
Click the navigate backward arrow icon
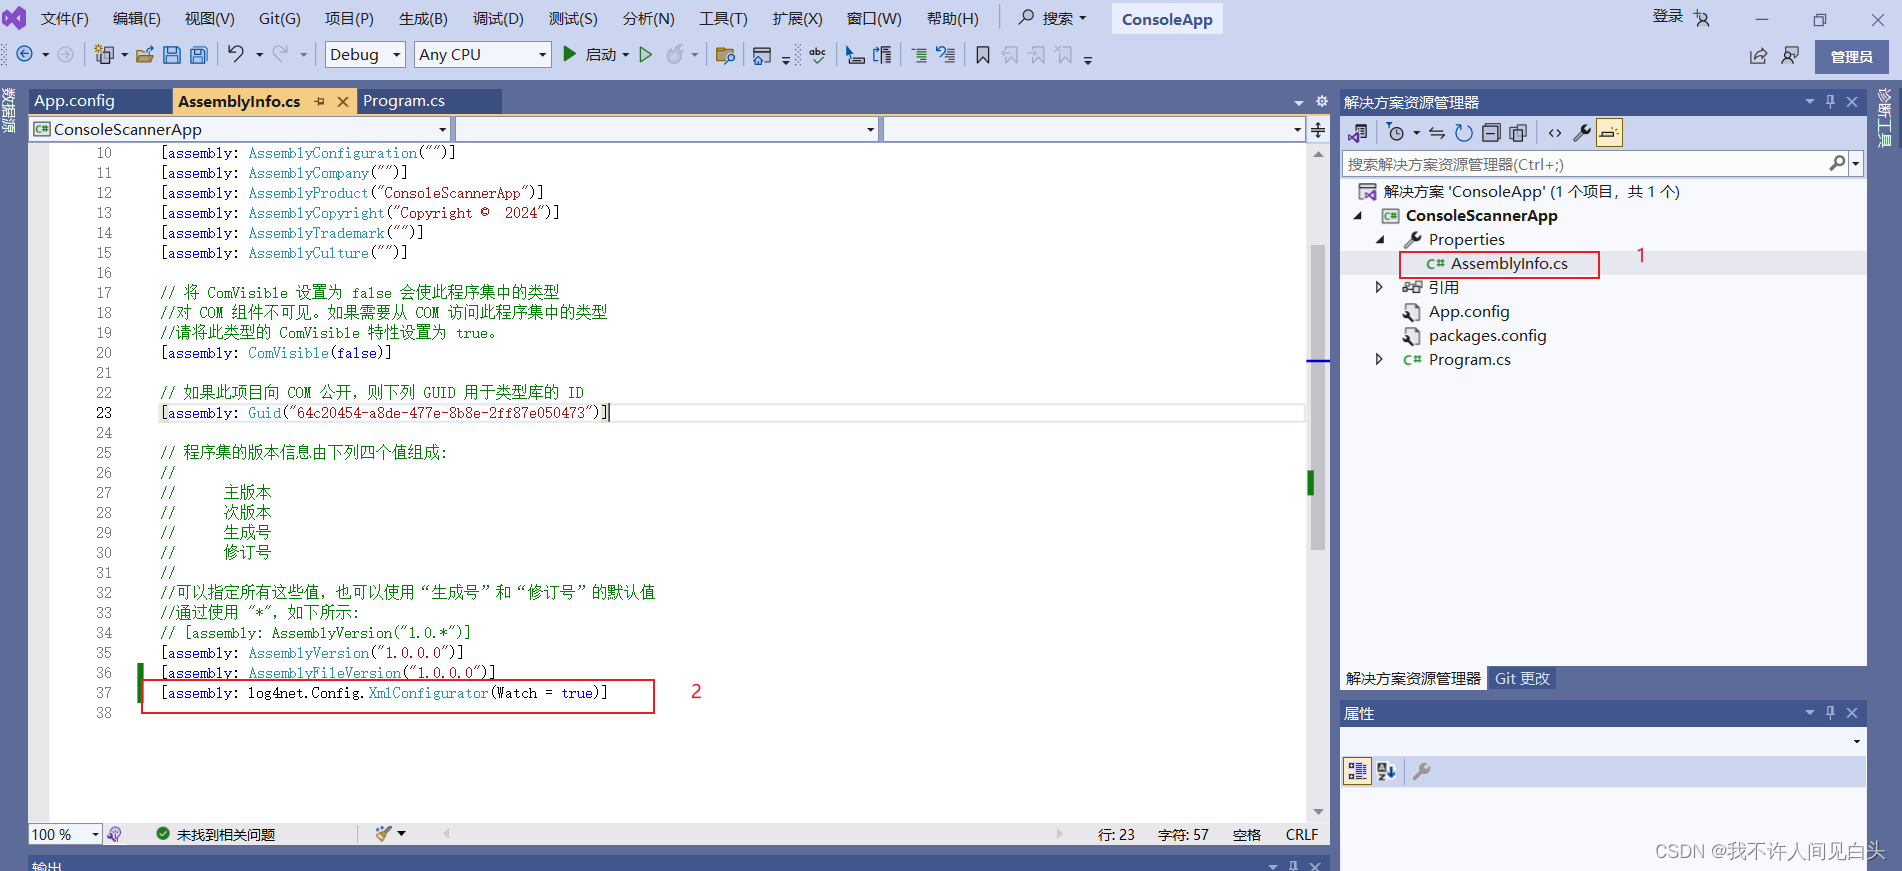(x=25, y=55)
